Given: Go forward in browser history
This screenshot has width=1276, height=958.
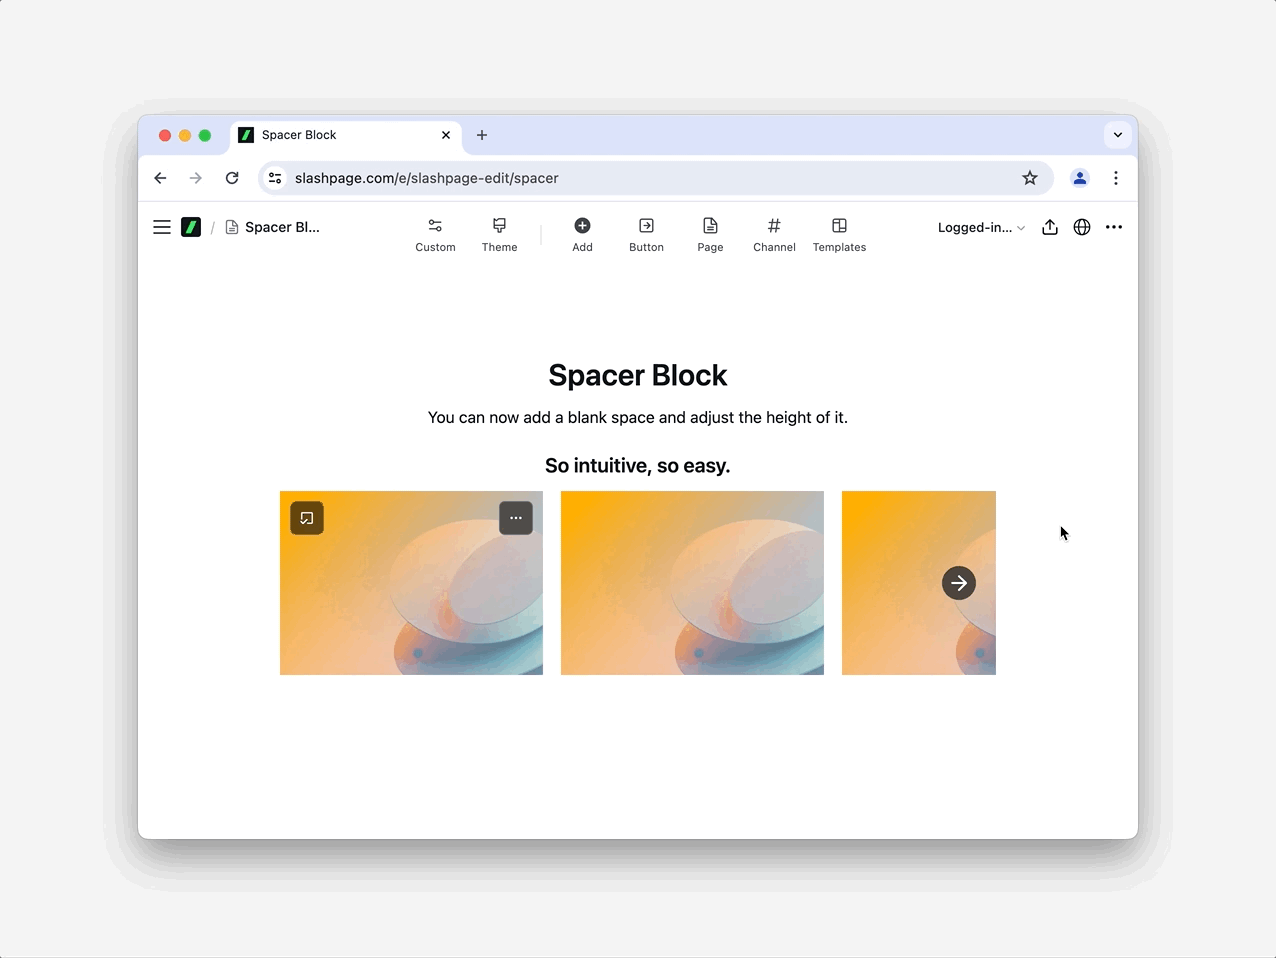Looking at the screenshot, I should [196, 178].
